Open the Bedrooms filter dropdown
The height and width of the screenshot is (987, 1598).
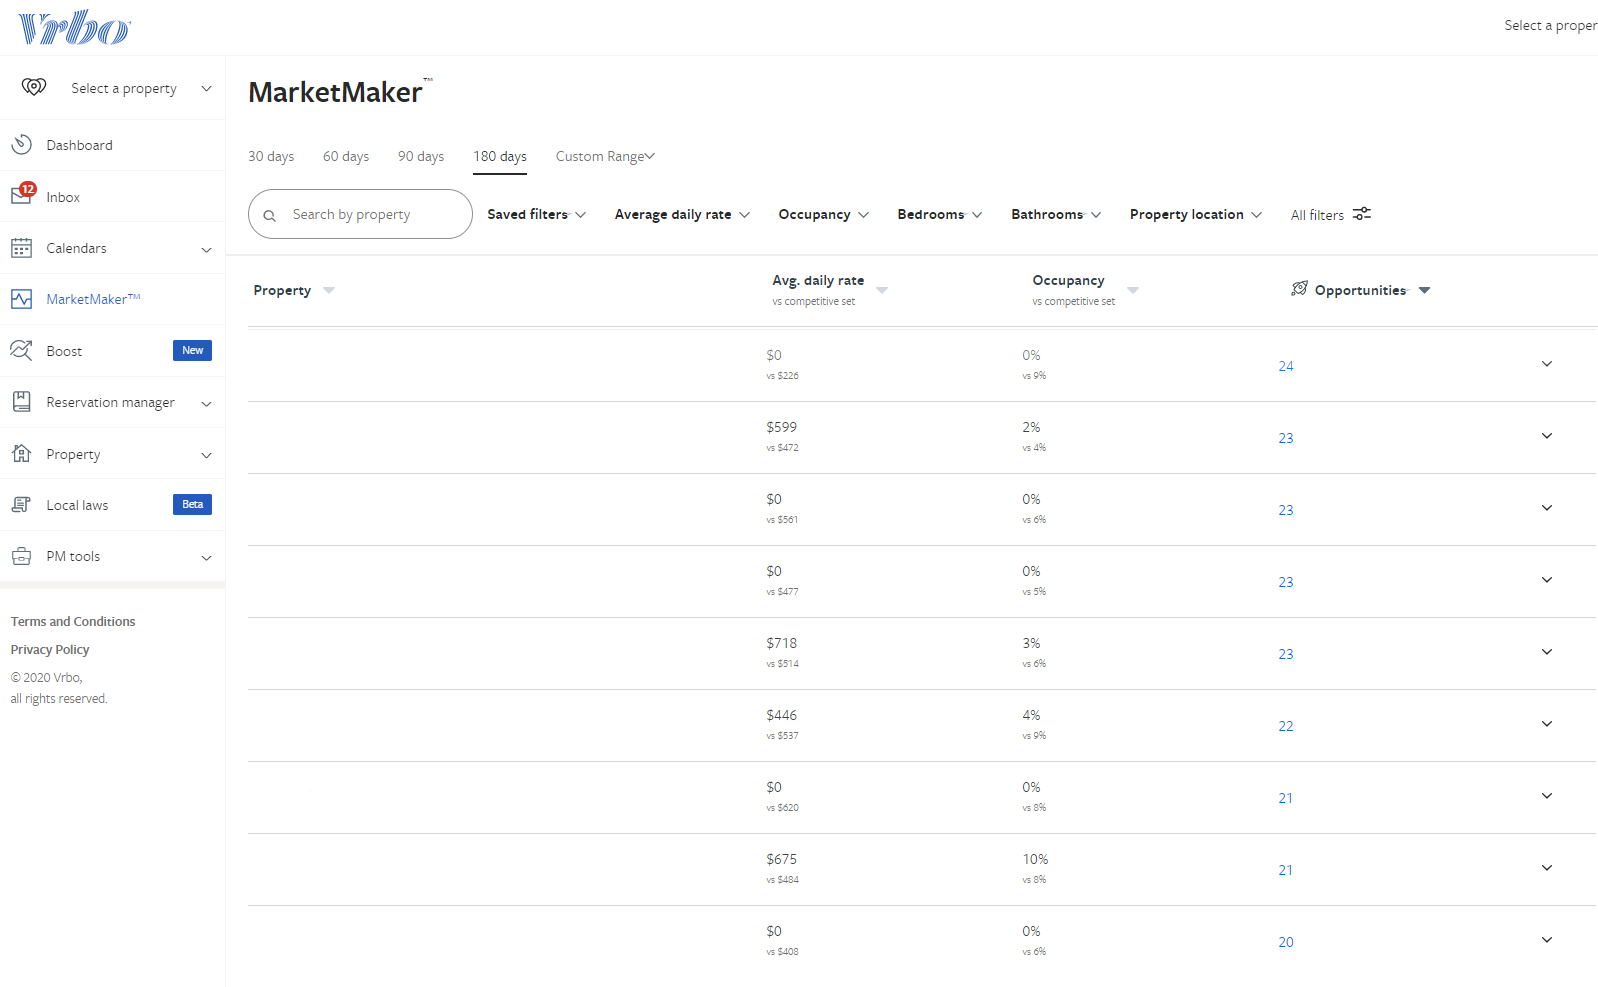click(940, 214)
